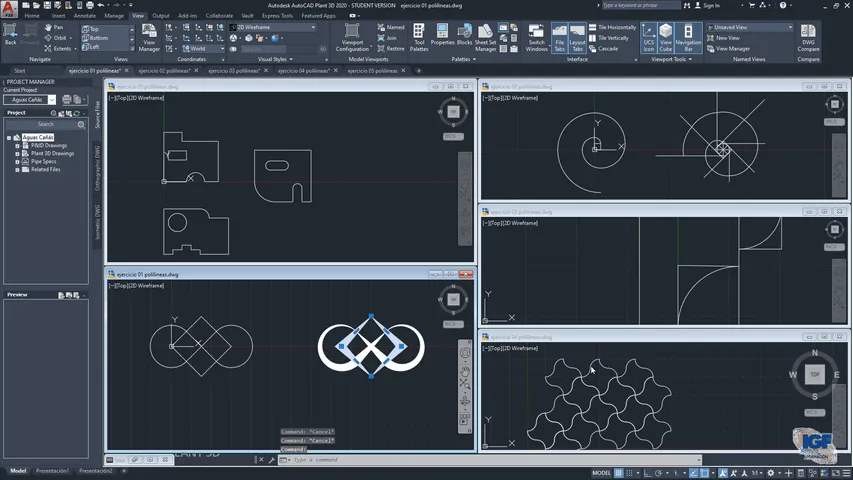Click the command line input field
The image size is (853, 480).
492,460
